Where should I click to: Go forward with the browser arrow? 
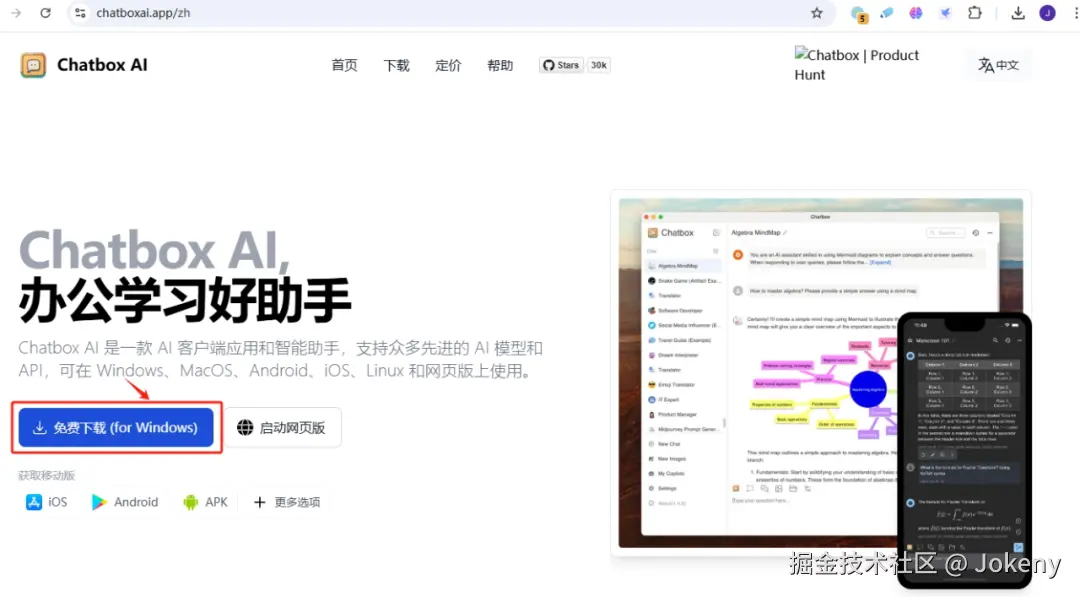(16, 13)
